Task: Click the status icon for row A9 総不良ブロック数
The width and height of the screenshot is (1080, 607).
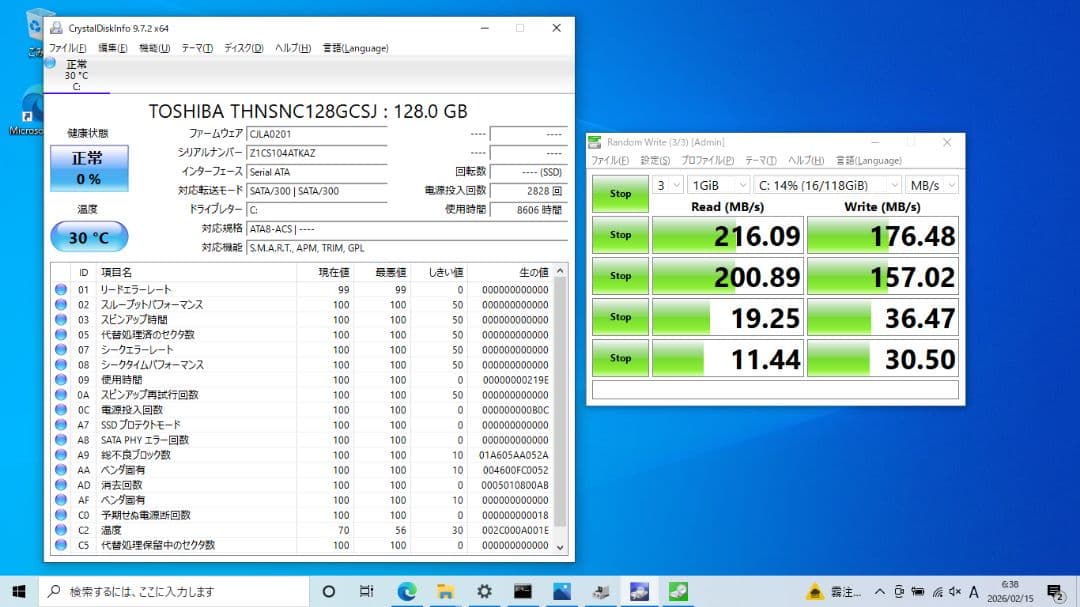Action: point(61,455)
